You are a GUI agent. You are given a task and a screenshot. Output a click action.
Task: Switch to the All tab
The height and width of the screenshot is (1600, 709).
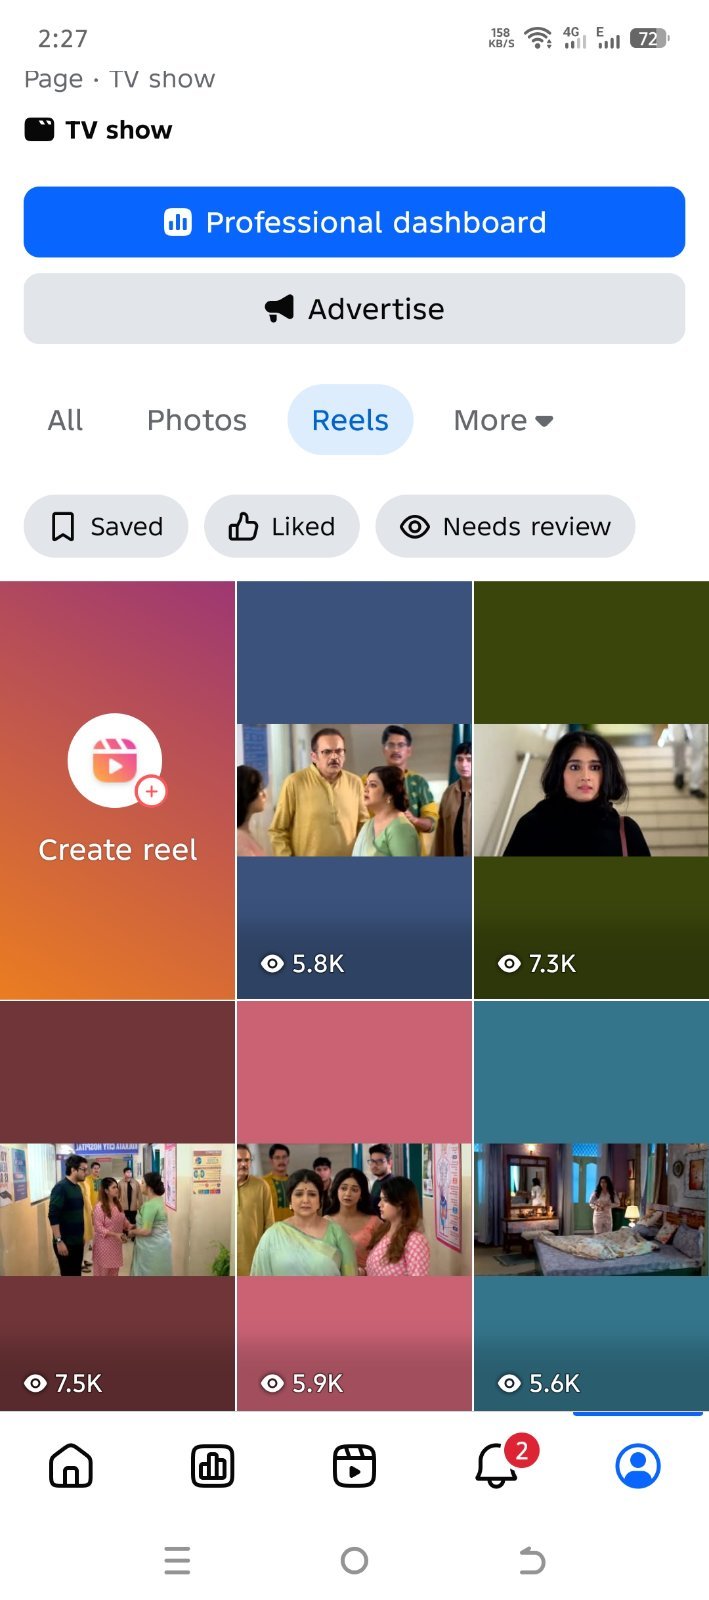pos(65,420)
